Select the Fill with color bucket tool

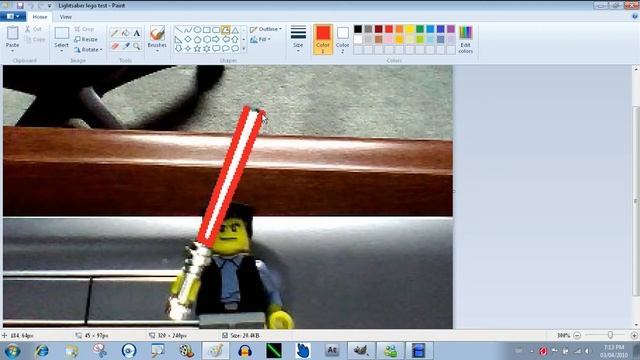(126, 34)
